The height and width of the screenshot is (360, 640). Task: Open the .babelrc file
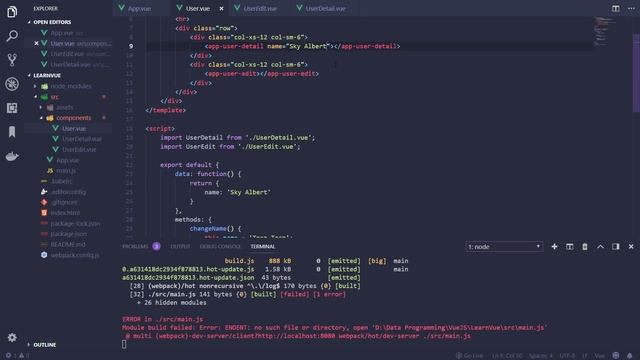[67, 181]
